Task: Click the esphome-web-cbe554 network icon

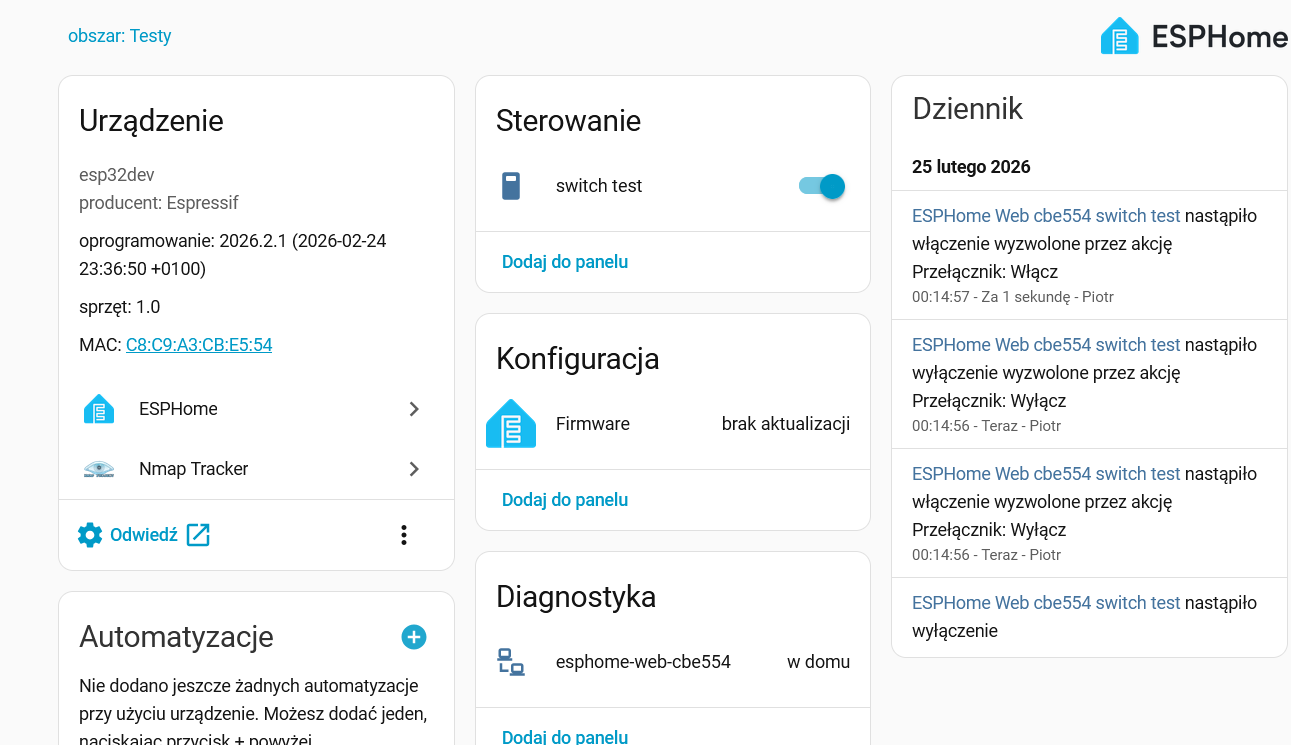Action: click(511, 662)
